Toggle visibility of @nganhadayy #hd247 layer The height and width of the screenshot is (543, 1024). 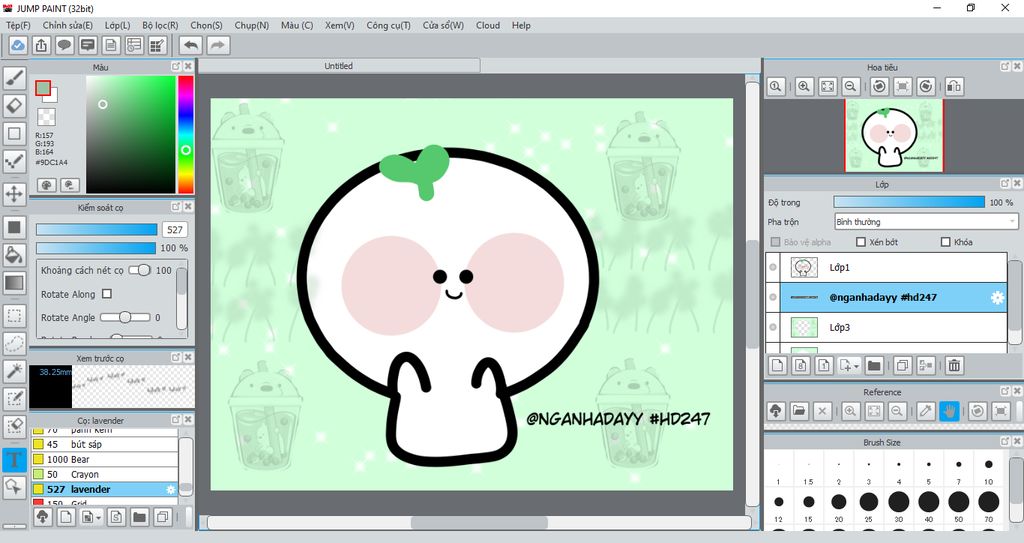point(773,297)
